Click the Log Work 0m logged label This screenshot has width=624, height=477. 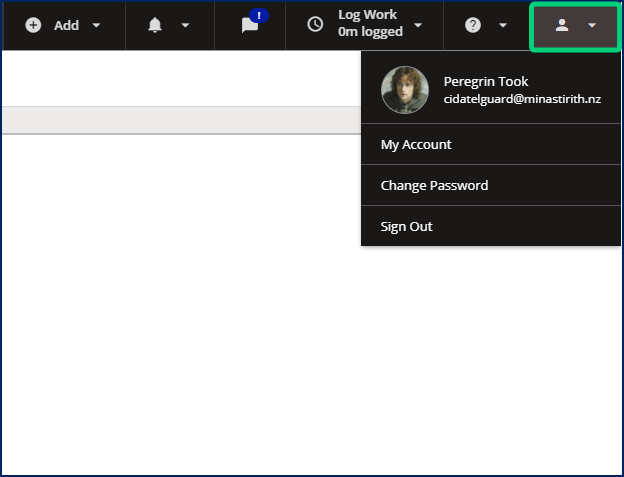pyautogui.click(x=370, y=23)
